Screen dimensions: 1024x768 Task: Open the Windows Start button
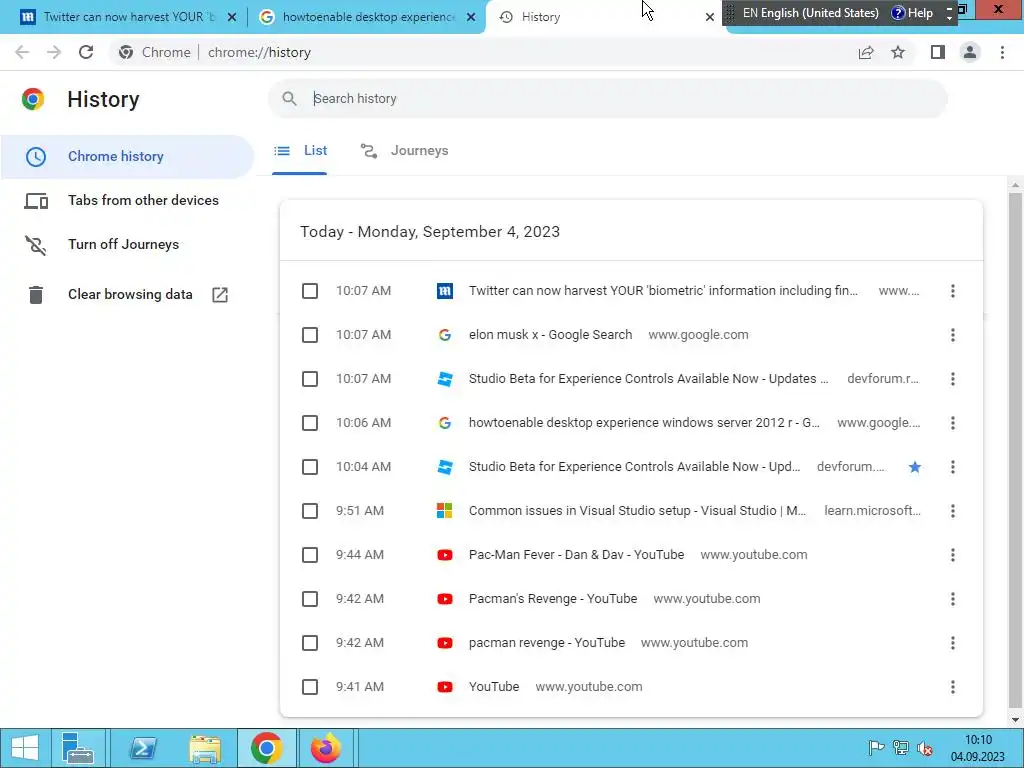[x=25, y=748]
